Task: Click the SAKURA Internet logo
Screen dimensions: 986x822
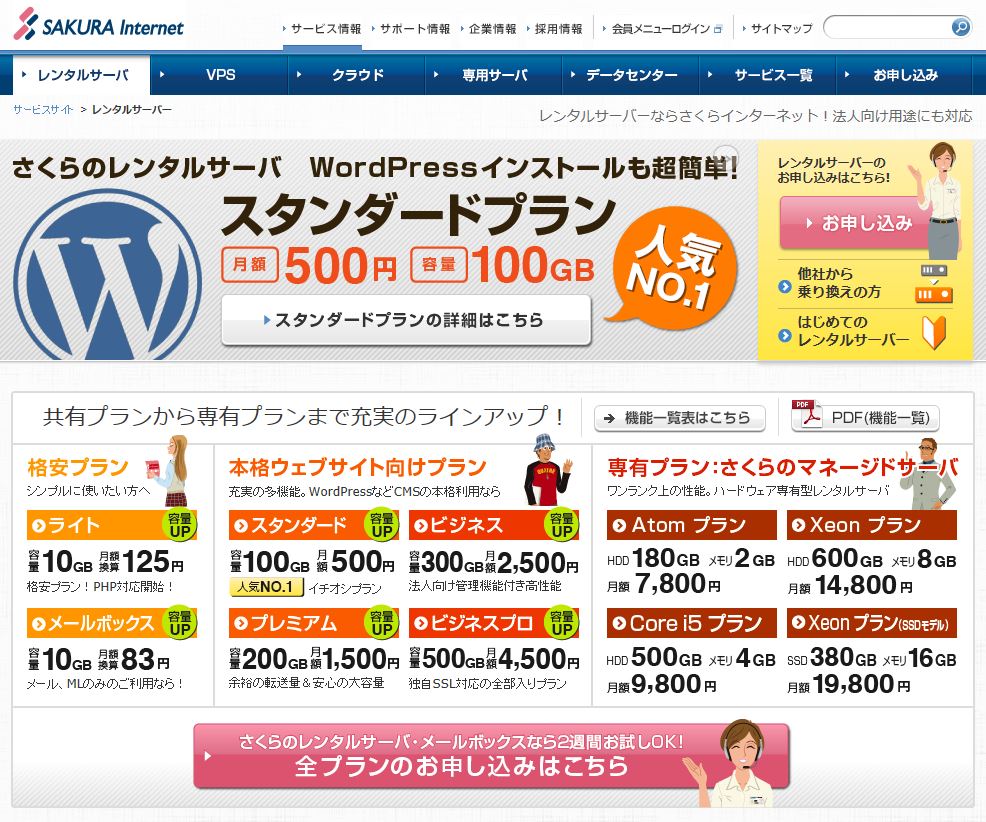Action: click(x=99, y=25)
